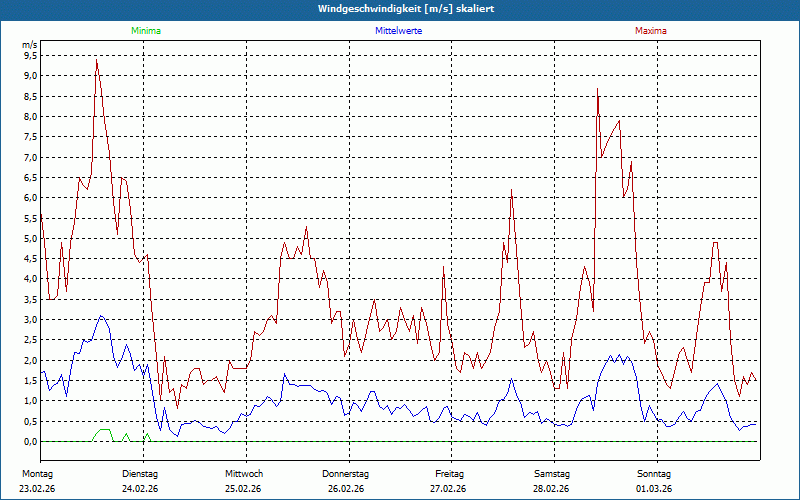Image resolution: width=800 pixels, height=500 pixels.
Task: Click the date 24.02.26
Action: point(140,489)
